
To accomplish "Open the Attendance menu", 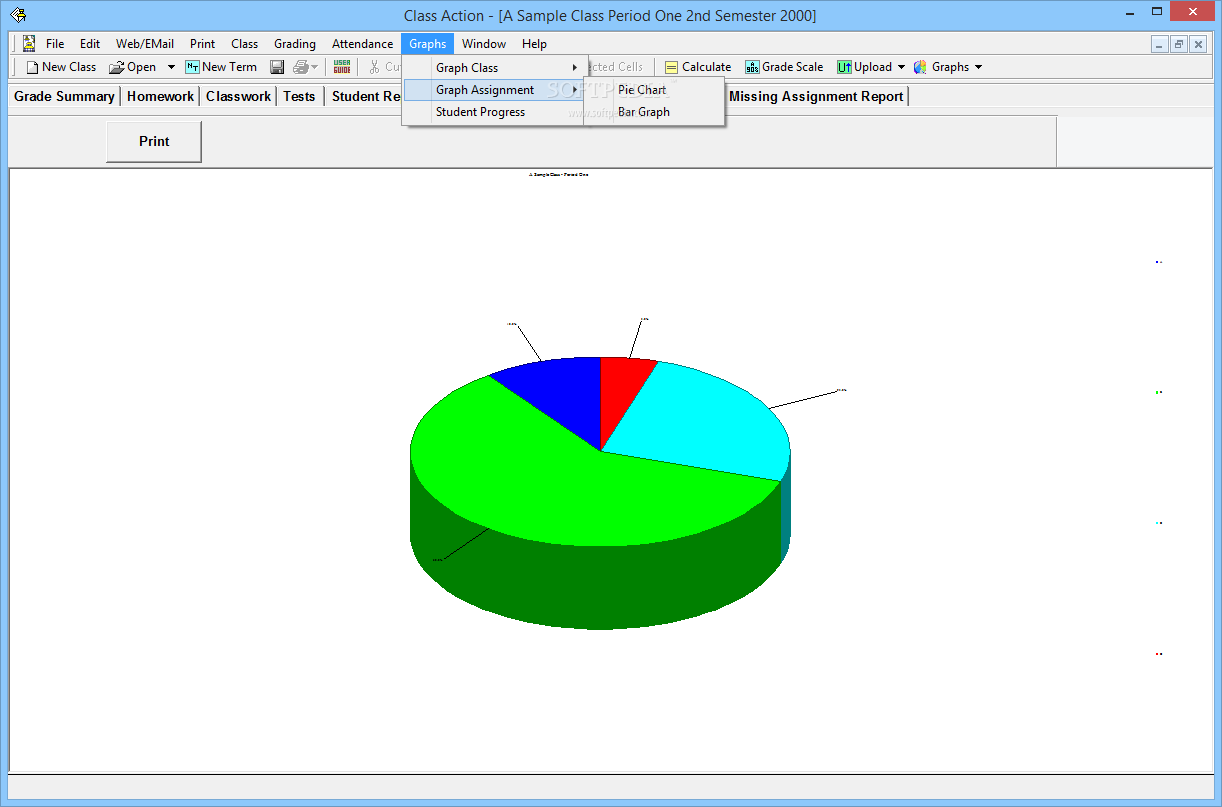I will (362, 44).
